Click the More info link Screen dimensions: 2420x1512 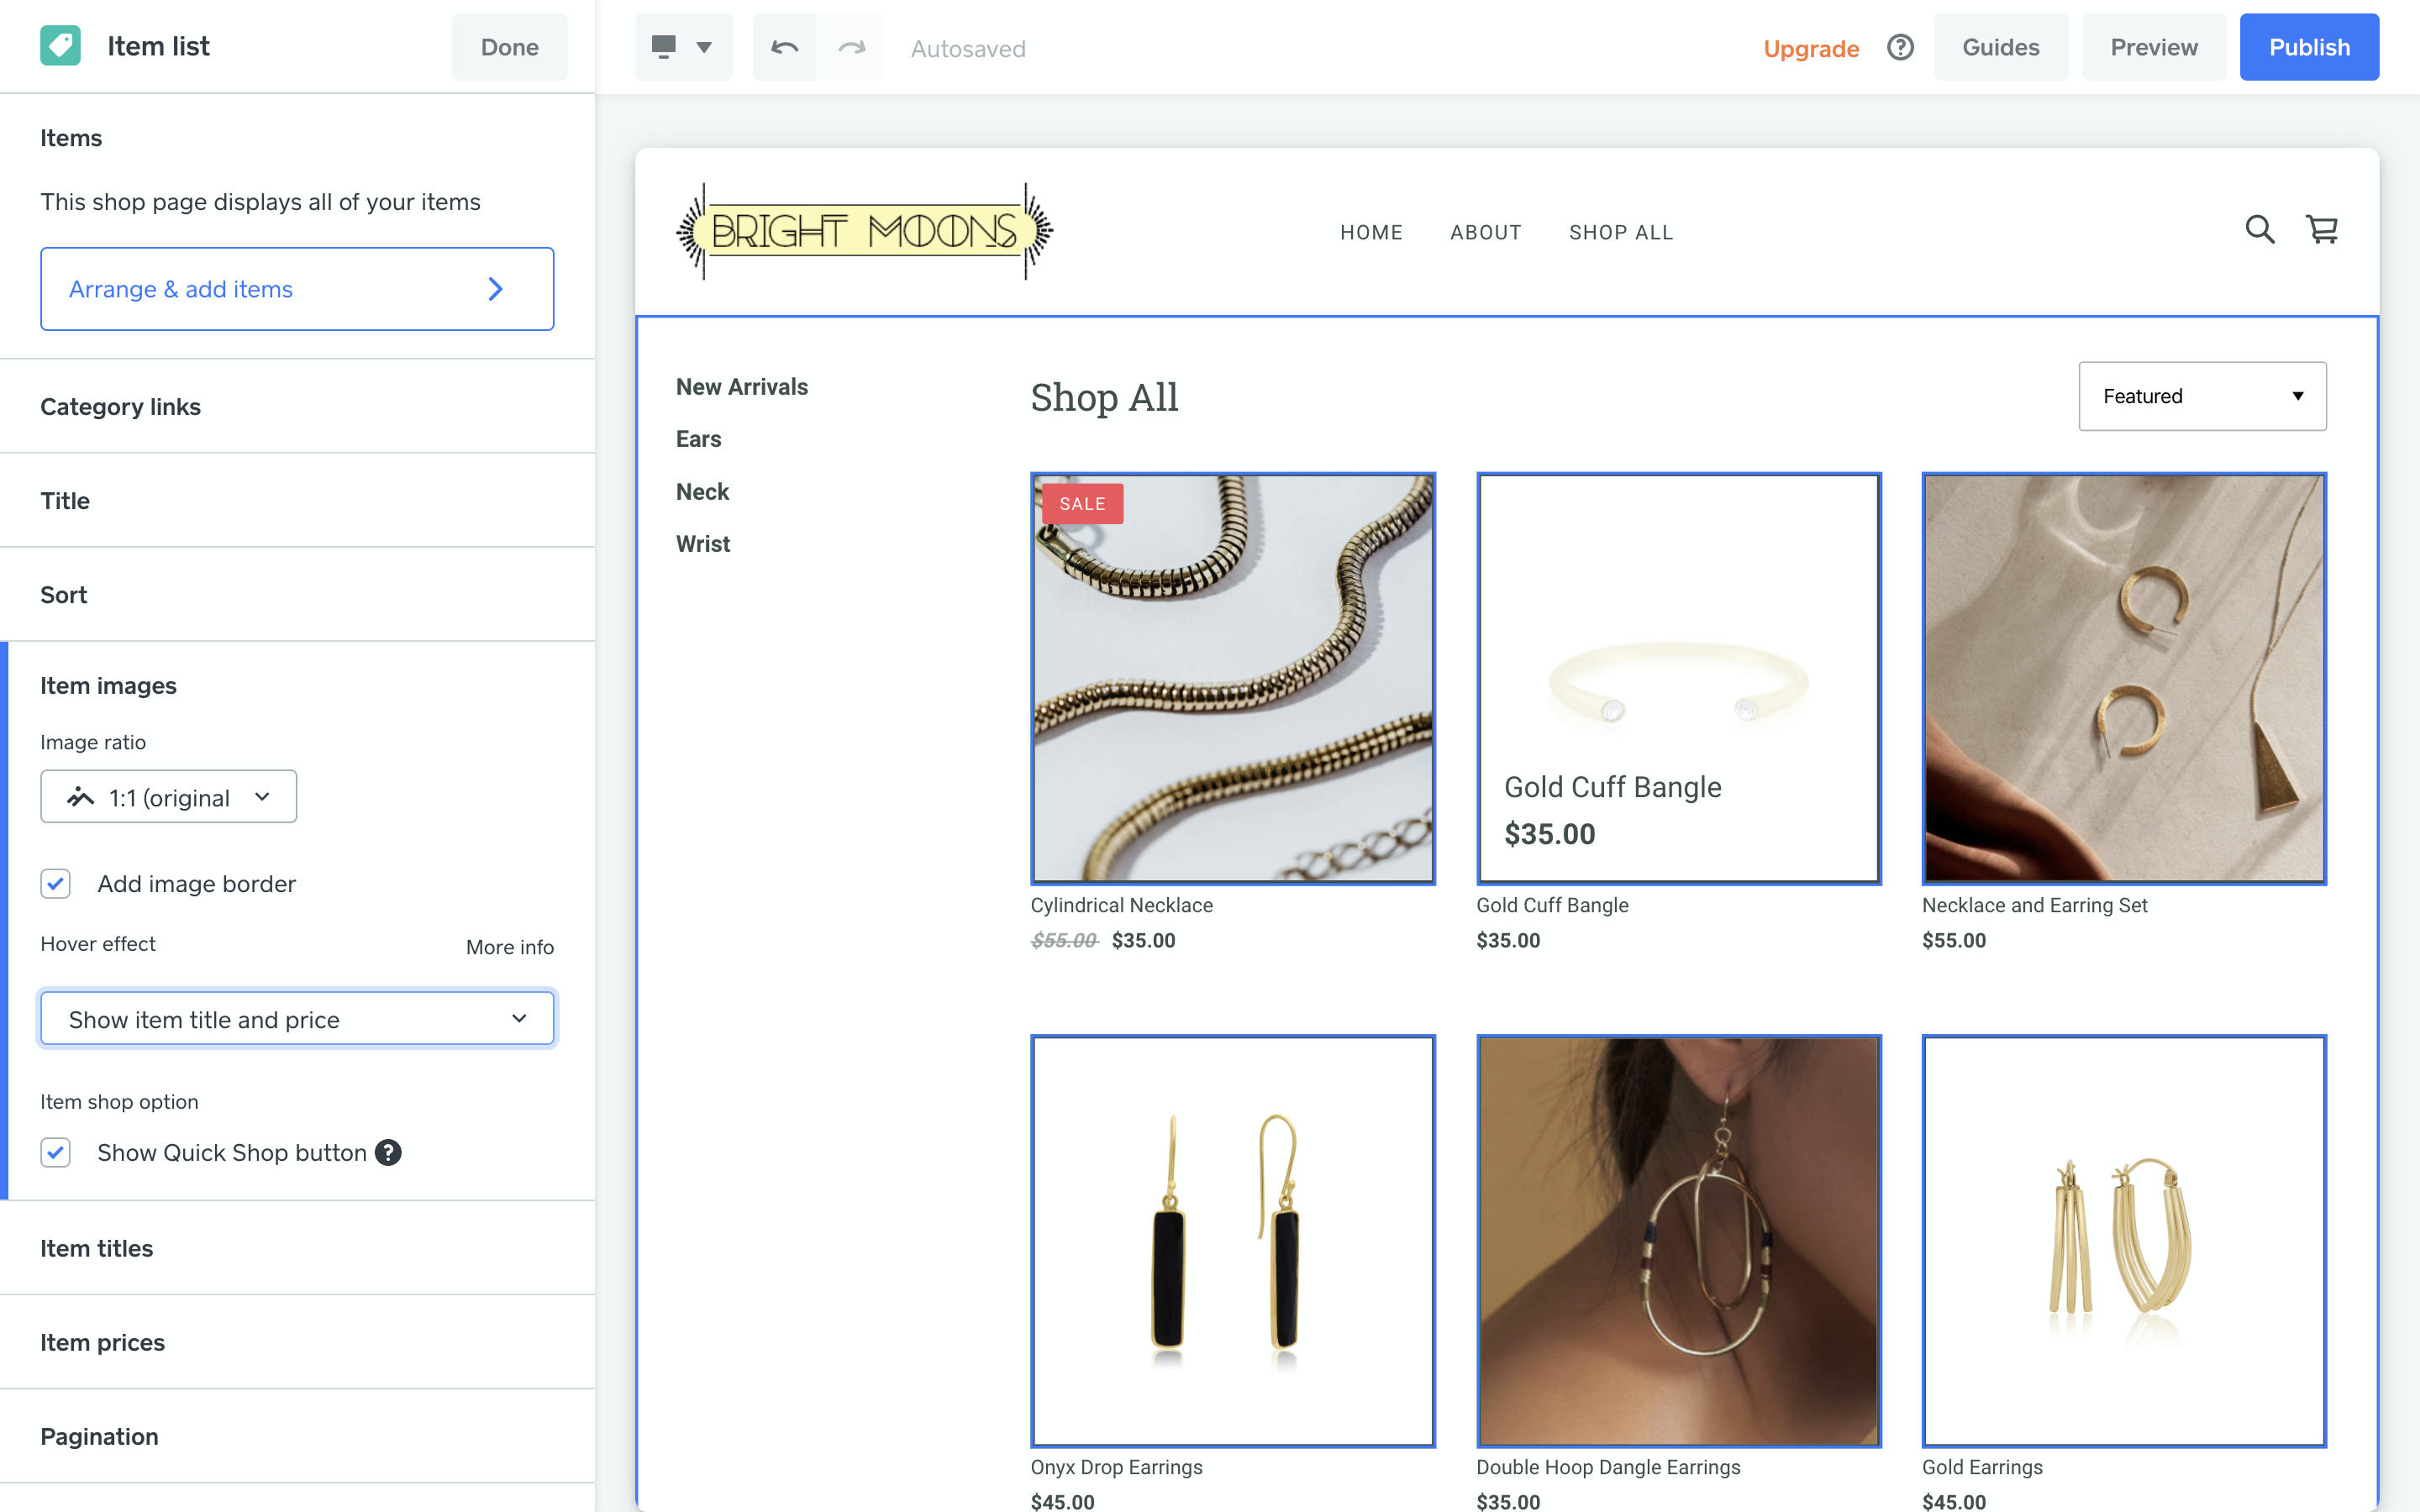[x=510, y=947]
